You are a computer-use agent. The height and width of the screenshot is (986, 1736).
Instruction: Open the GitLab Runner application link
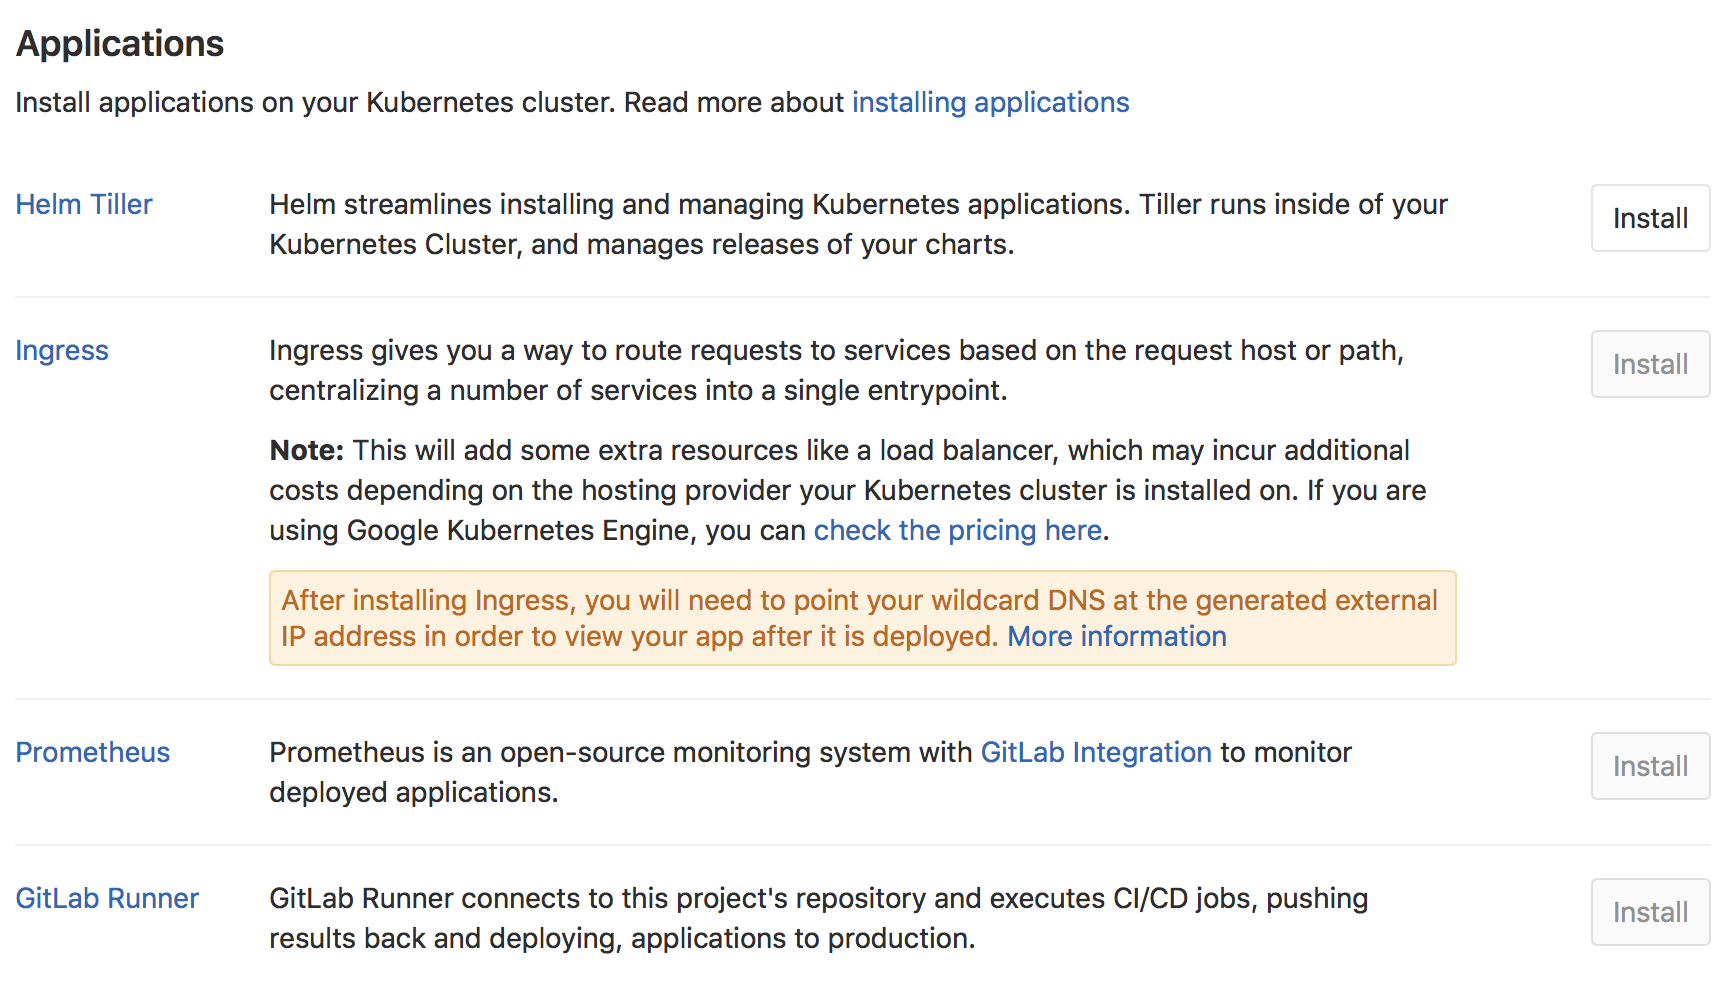click(106, 898)
